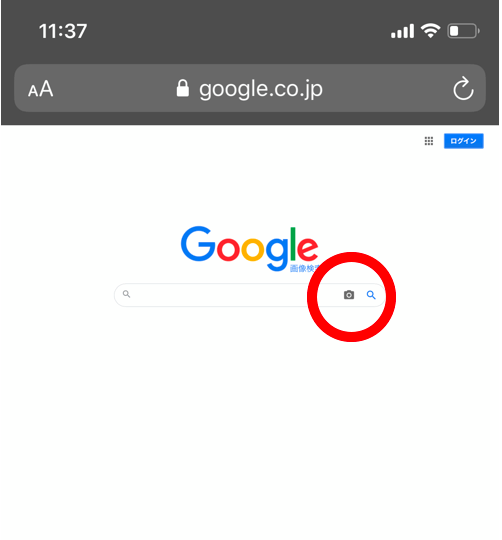Viewport: 502px width, 540px height.
Task: Select the google.co.jp URL text
Action: click(261, 89)
